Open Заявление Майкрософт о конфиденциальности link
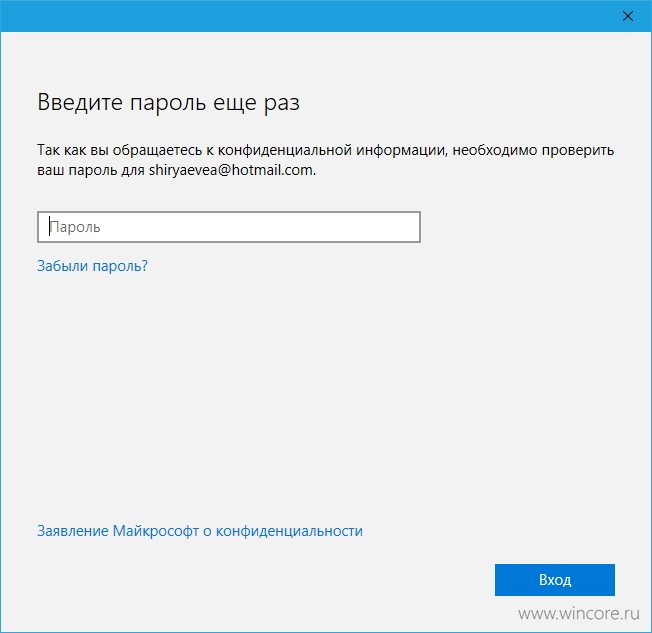Viewport: 652px width, 633px height. tap(200, 531)
